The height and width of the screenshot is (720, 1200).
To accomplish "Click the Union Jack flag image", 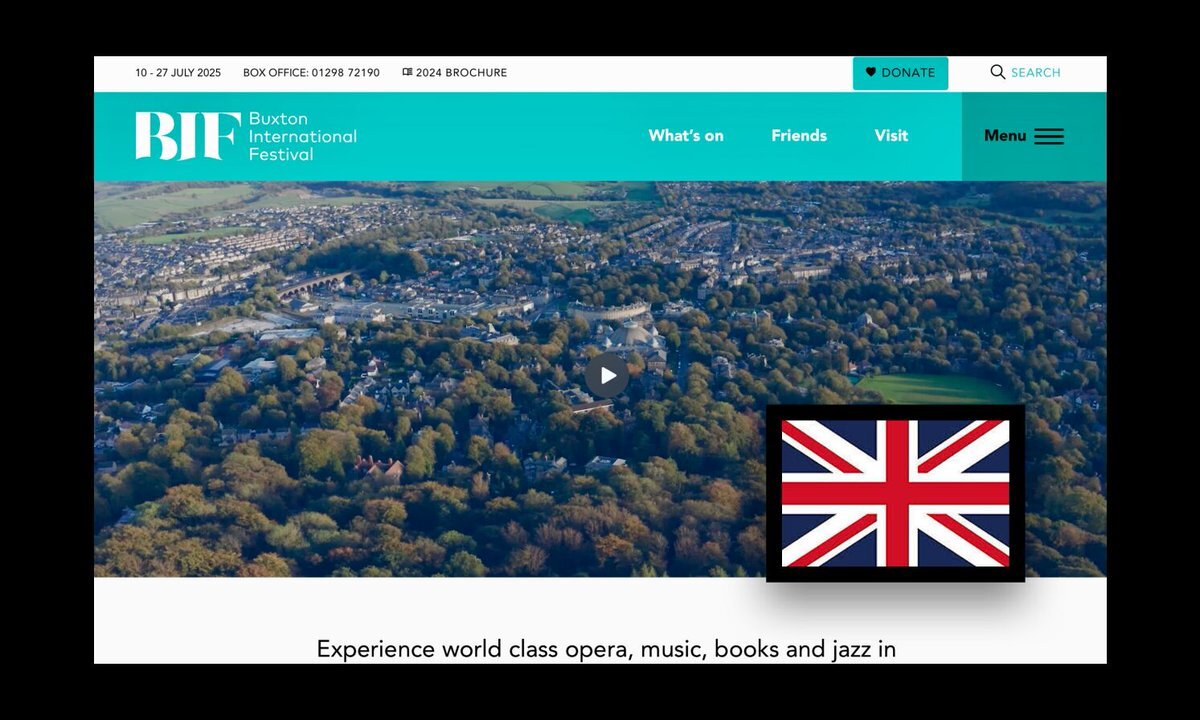I will coord(895,493).
